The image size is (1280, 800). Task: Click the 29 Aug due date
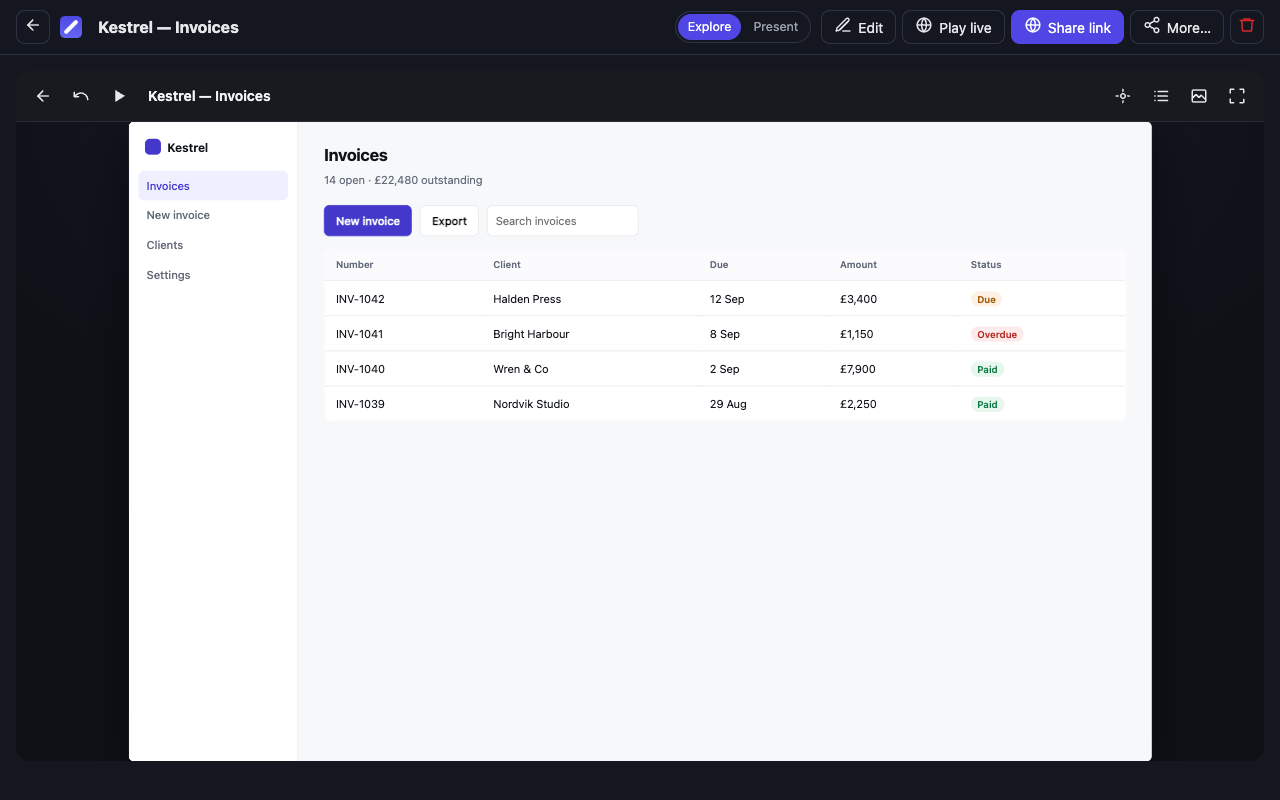click(728, 404)
